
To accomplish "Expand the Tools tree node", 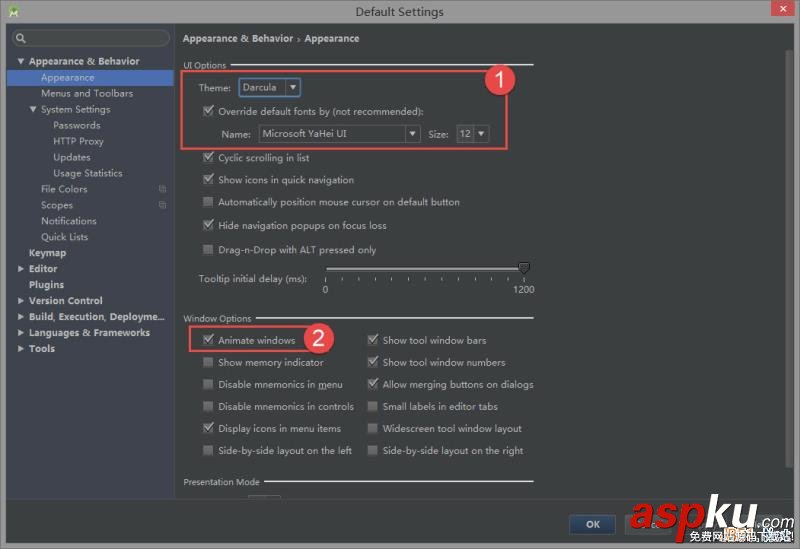I will 21,348.
